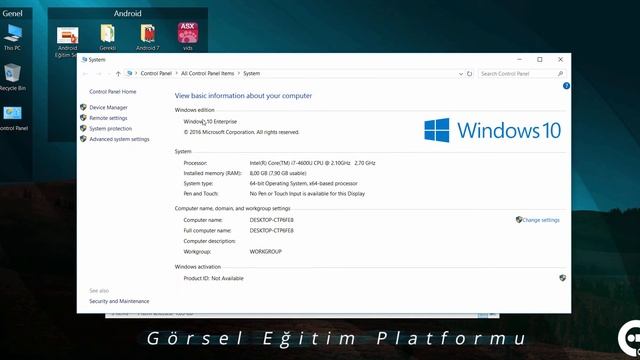Go to All Control Panel Items breadcrumb
The width and height of the screenshot is (640, 360).
pos(207,73)
